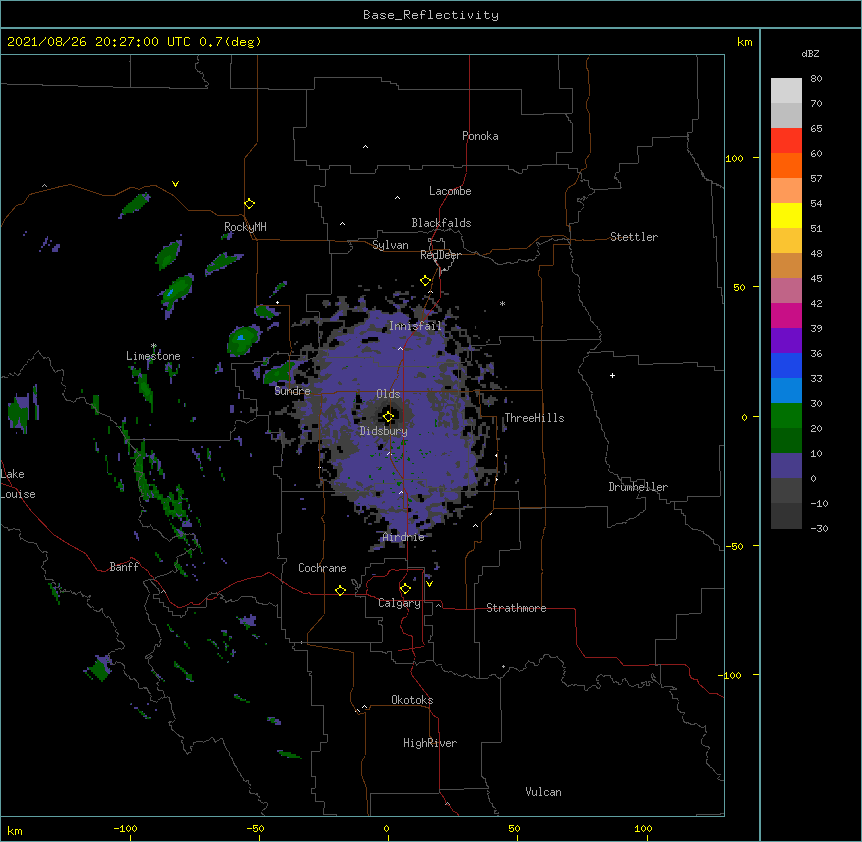Click the Vulcan label

543,792
